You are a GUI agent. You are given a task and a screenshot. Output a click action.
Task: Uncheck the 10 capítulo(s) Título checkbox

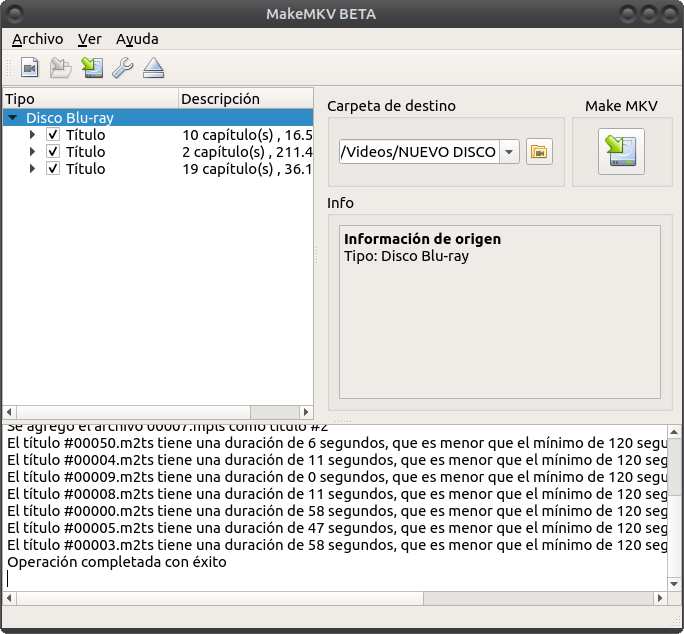[53, 134]
